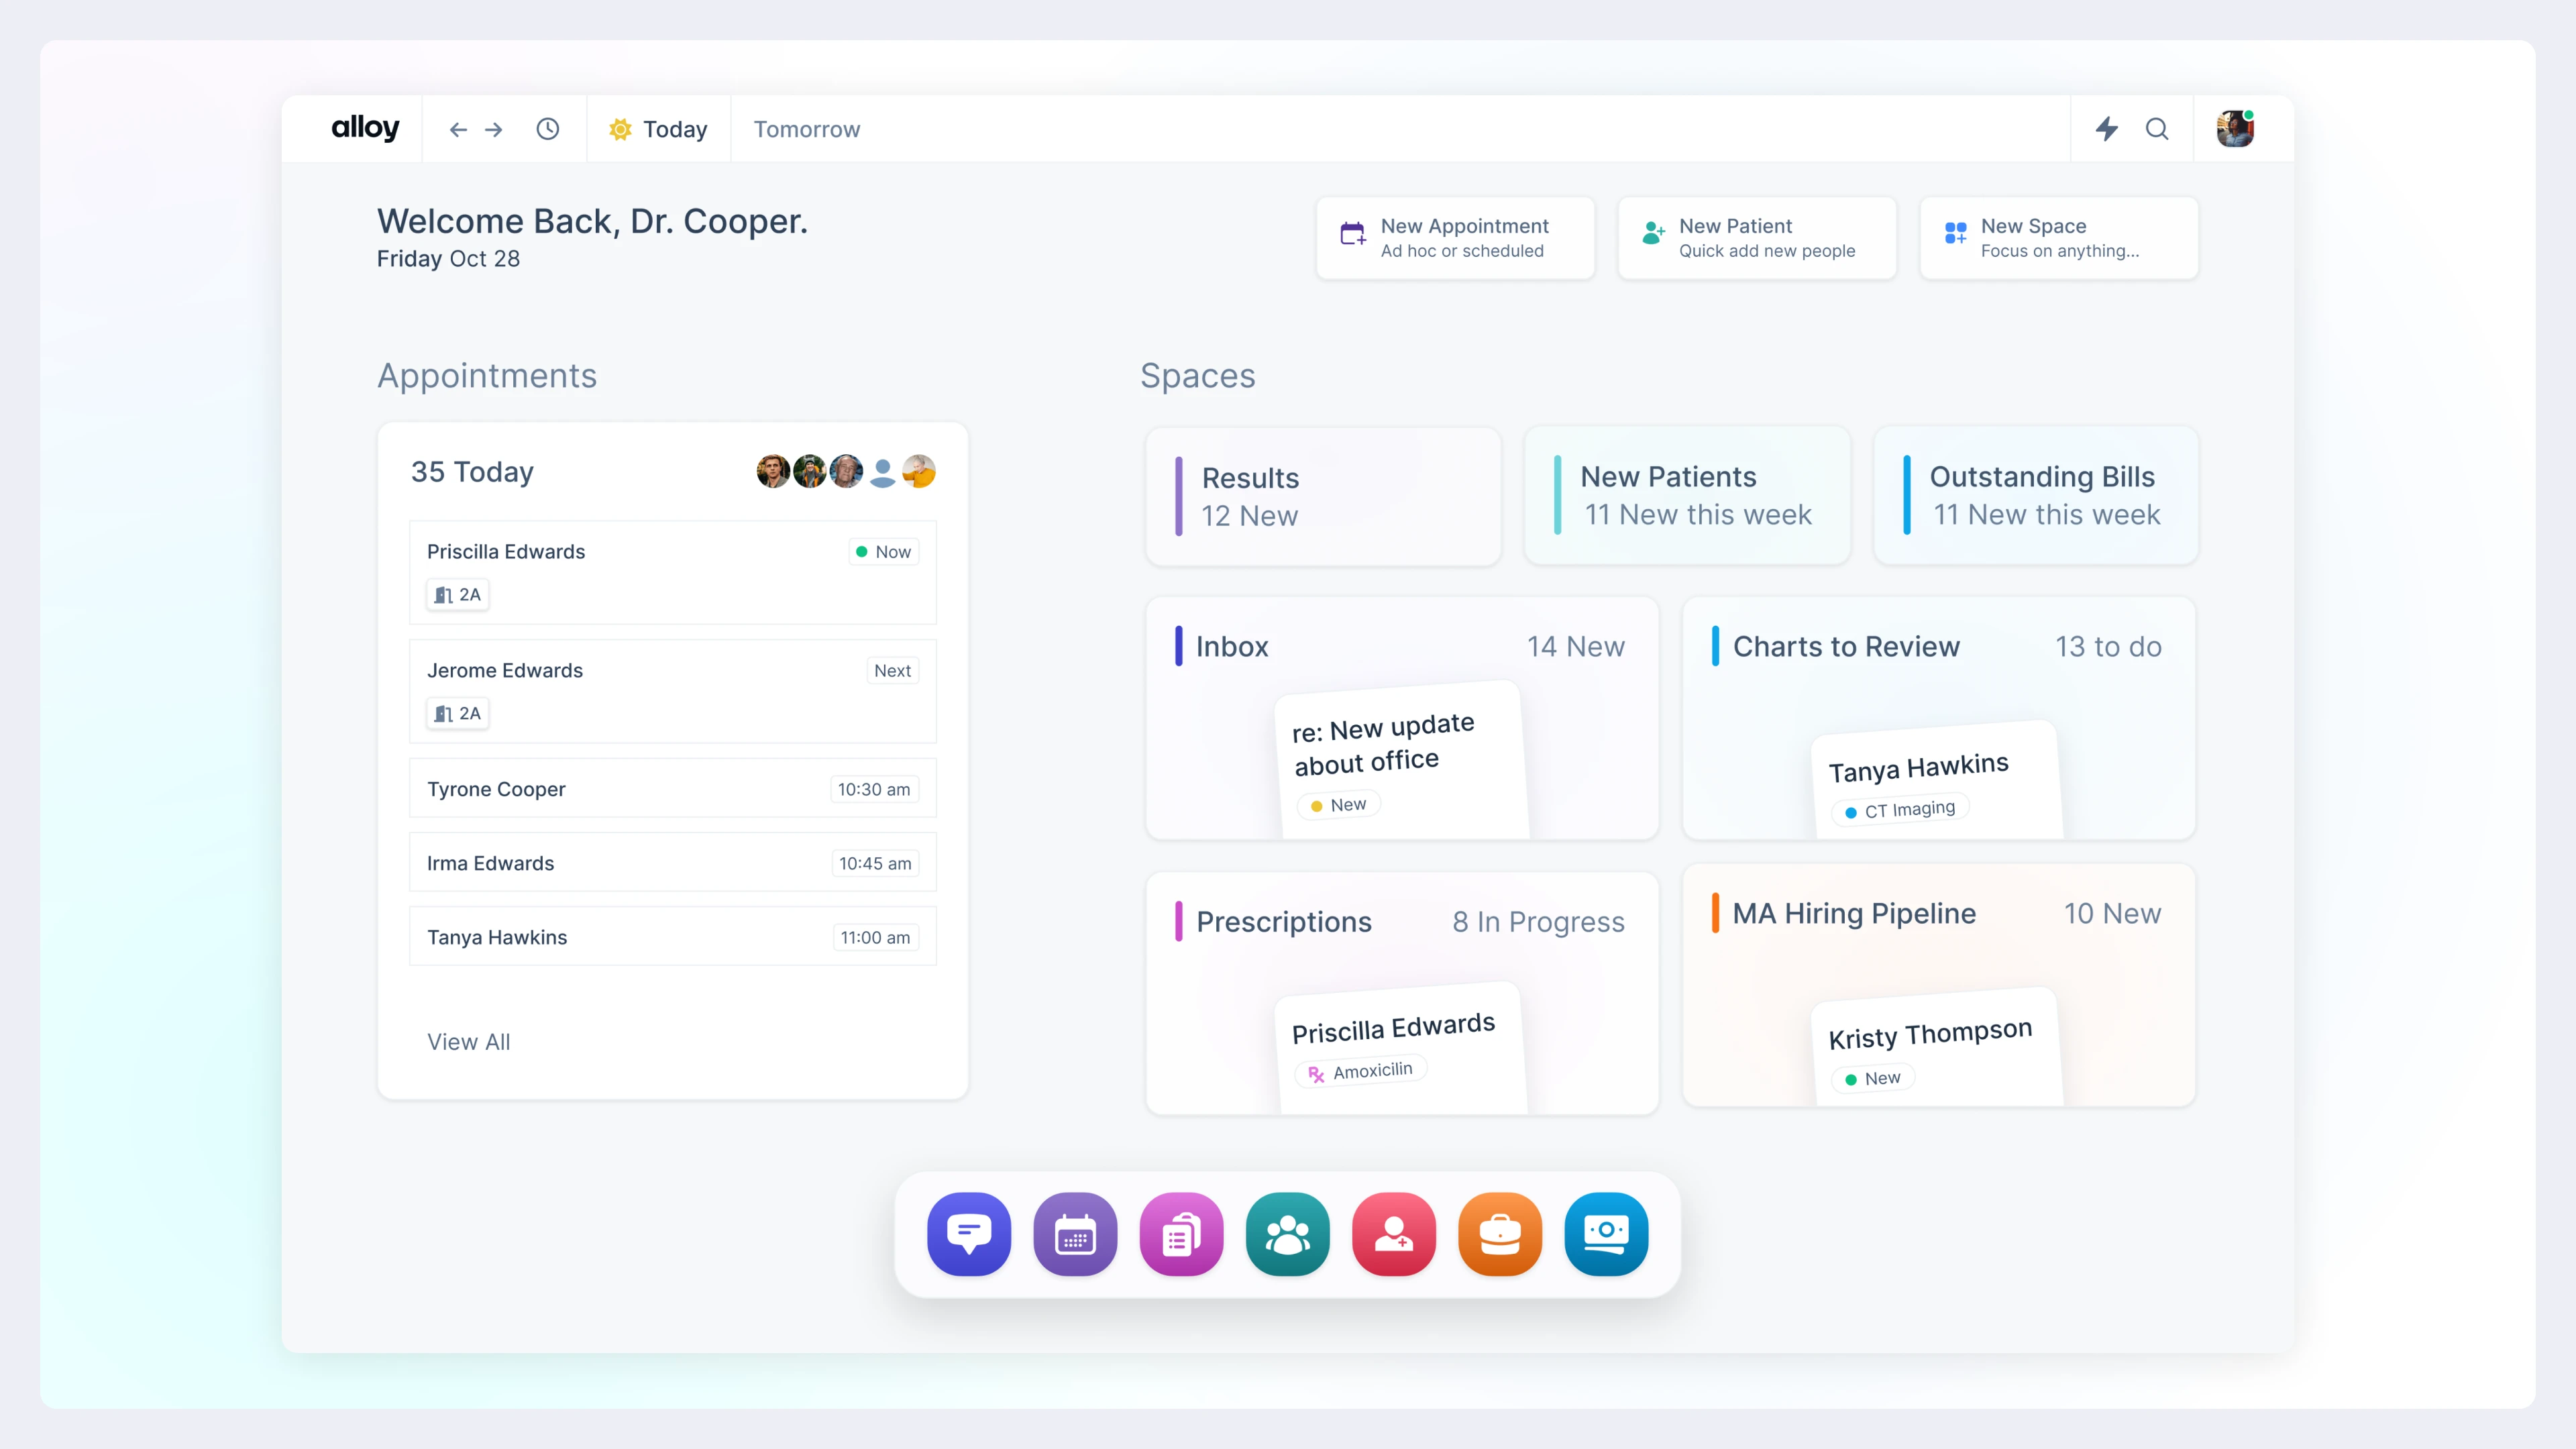The height and width of the screenshot is (1449, 2576).
Task: Open the Priscilla Edwards appointment row
Action: coord(672,571)
